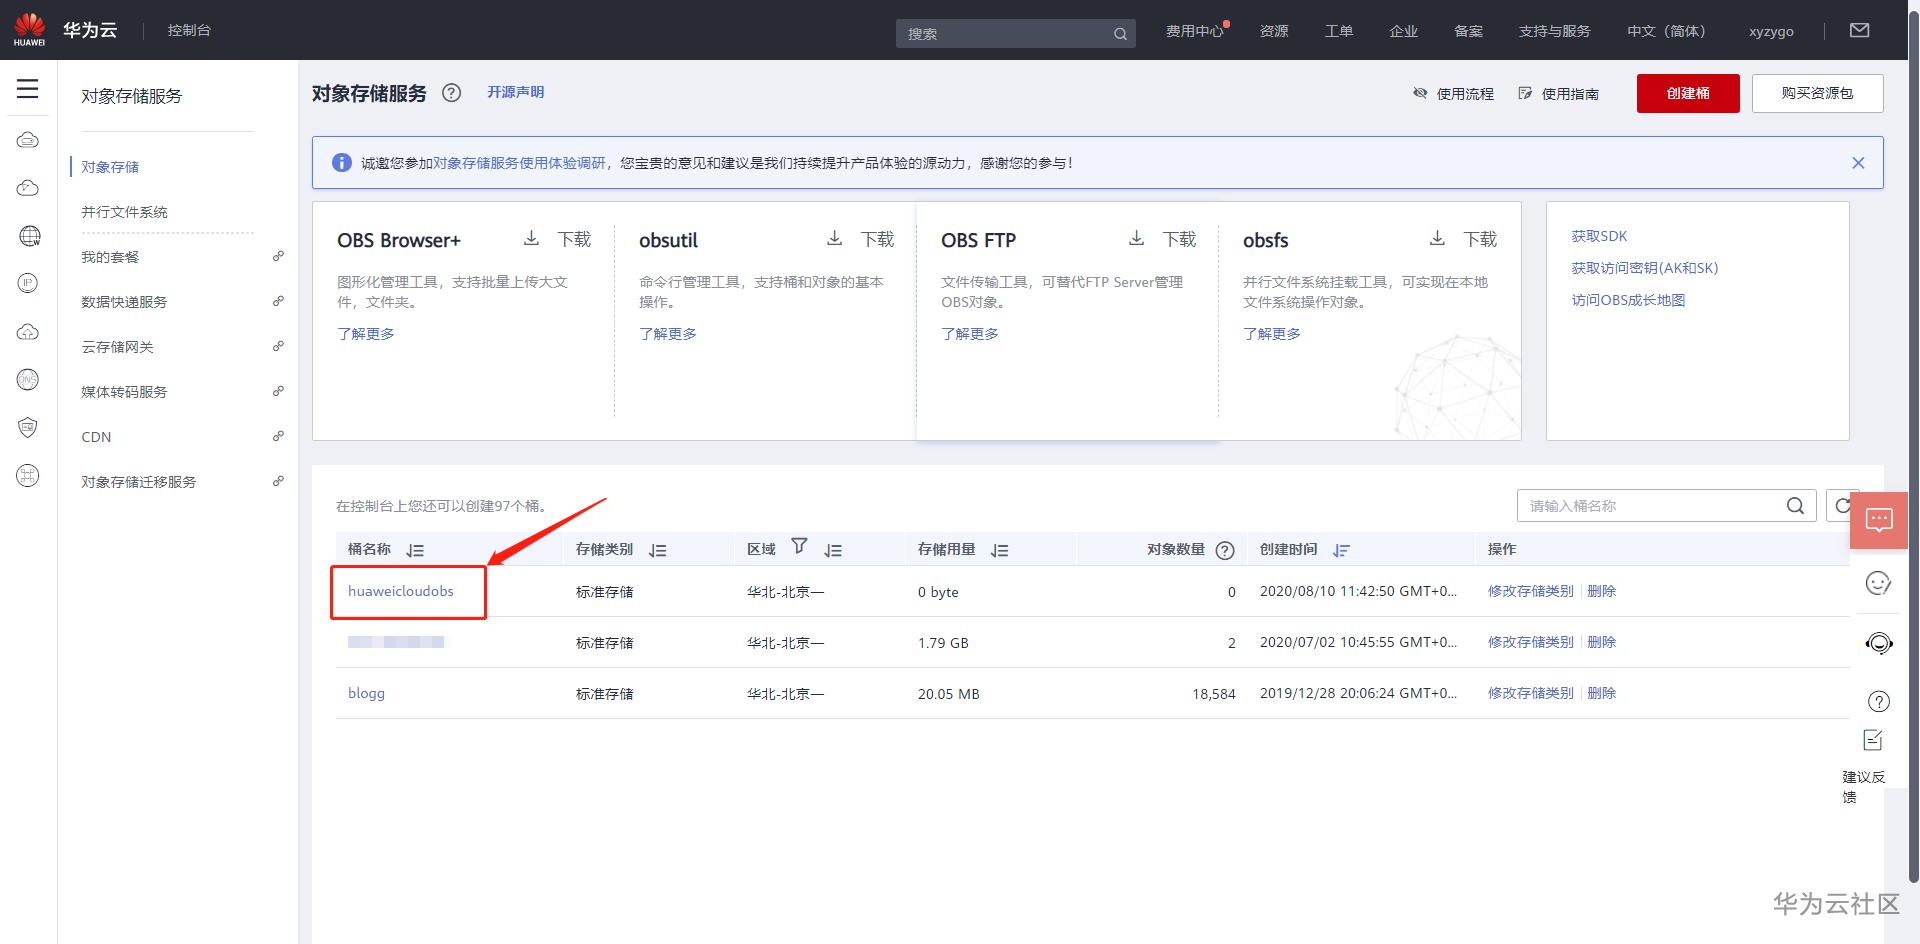Open 访问OBS成长地图 link
Screen dimensions: 1920x944
click(x=1628, y=300)
